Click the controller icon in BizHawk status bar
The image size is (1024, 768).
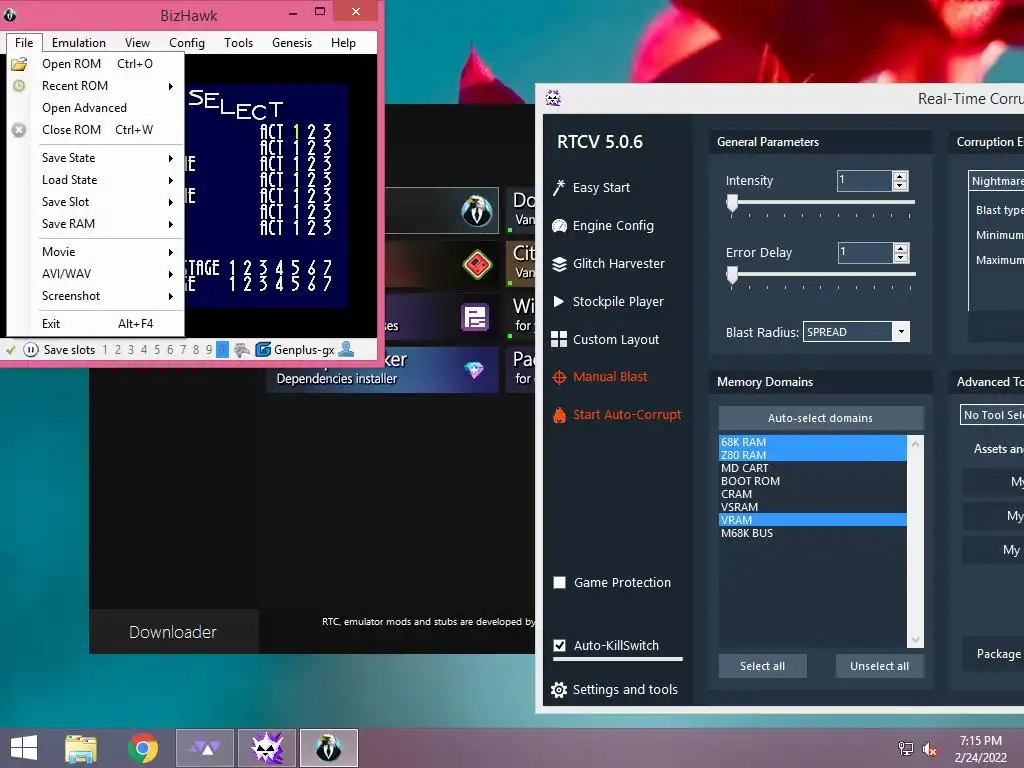coord(242,350)
